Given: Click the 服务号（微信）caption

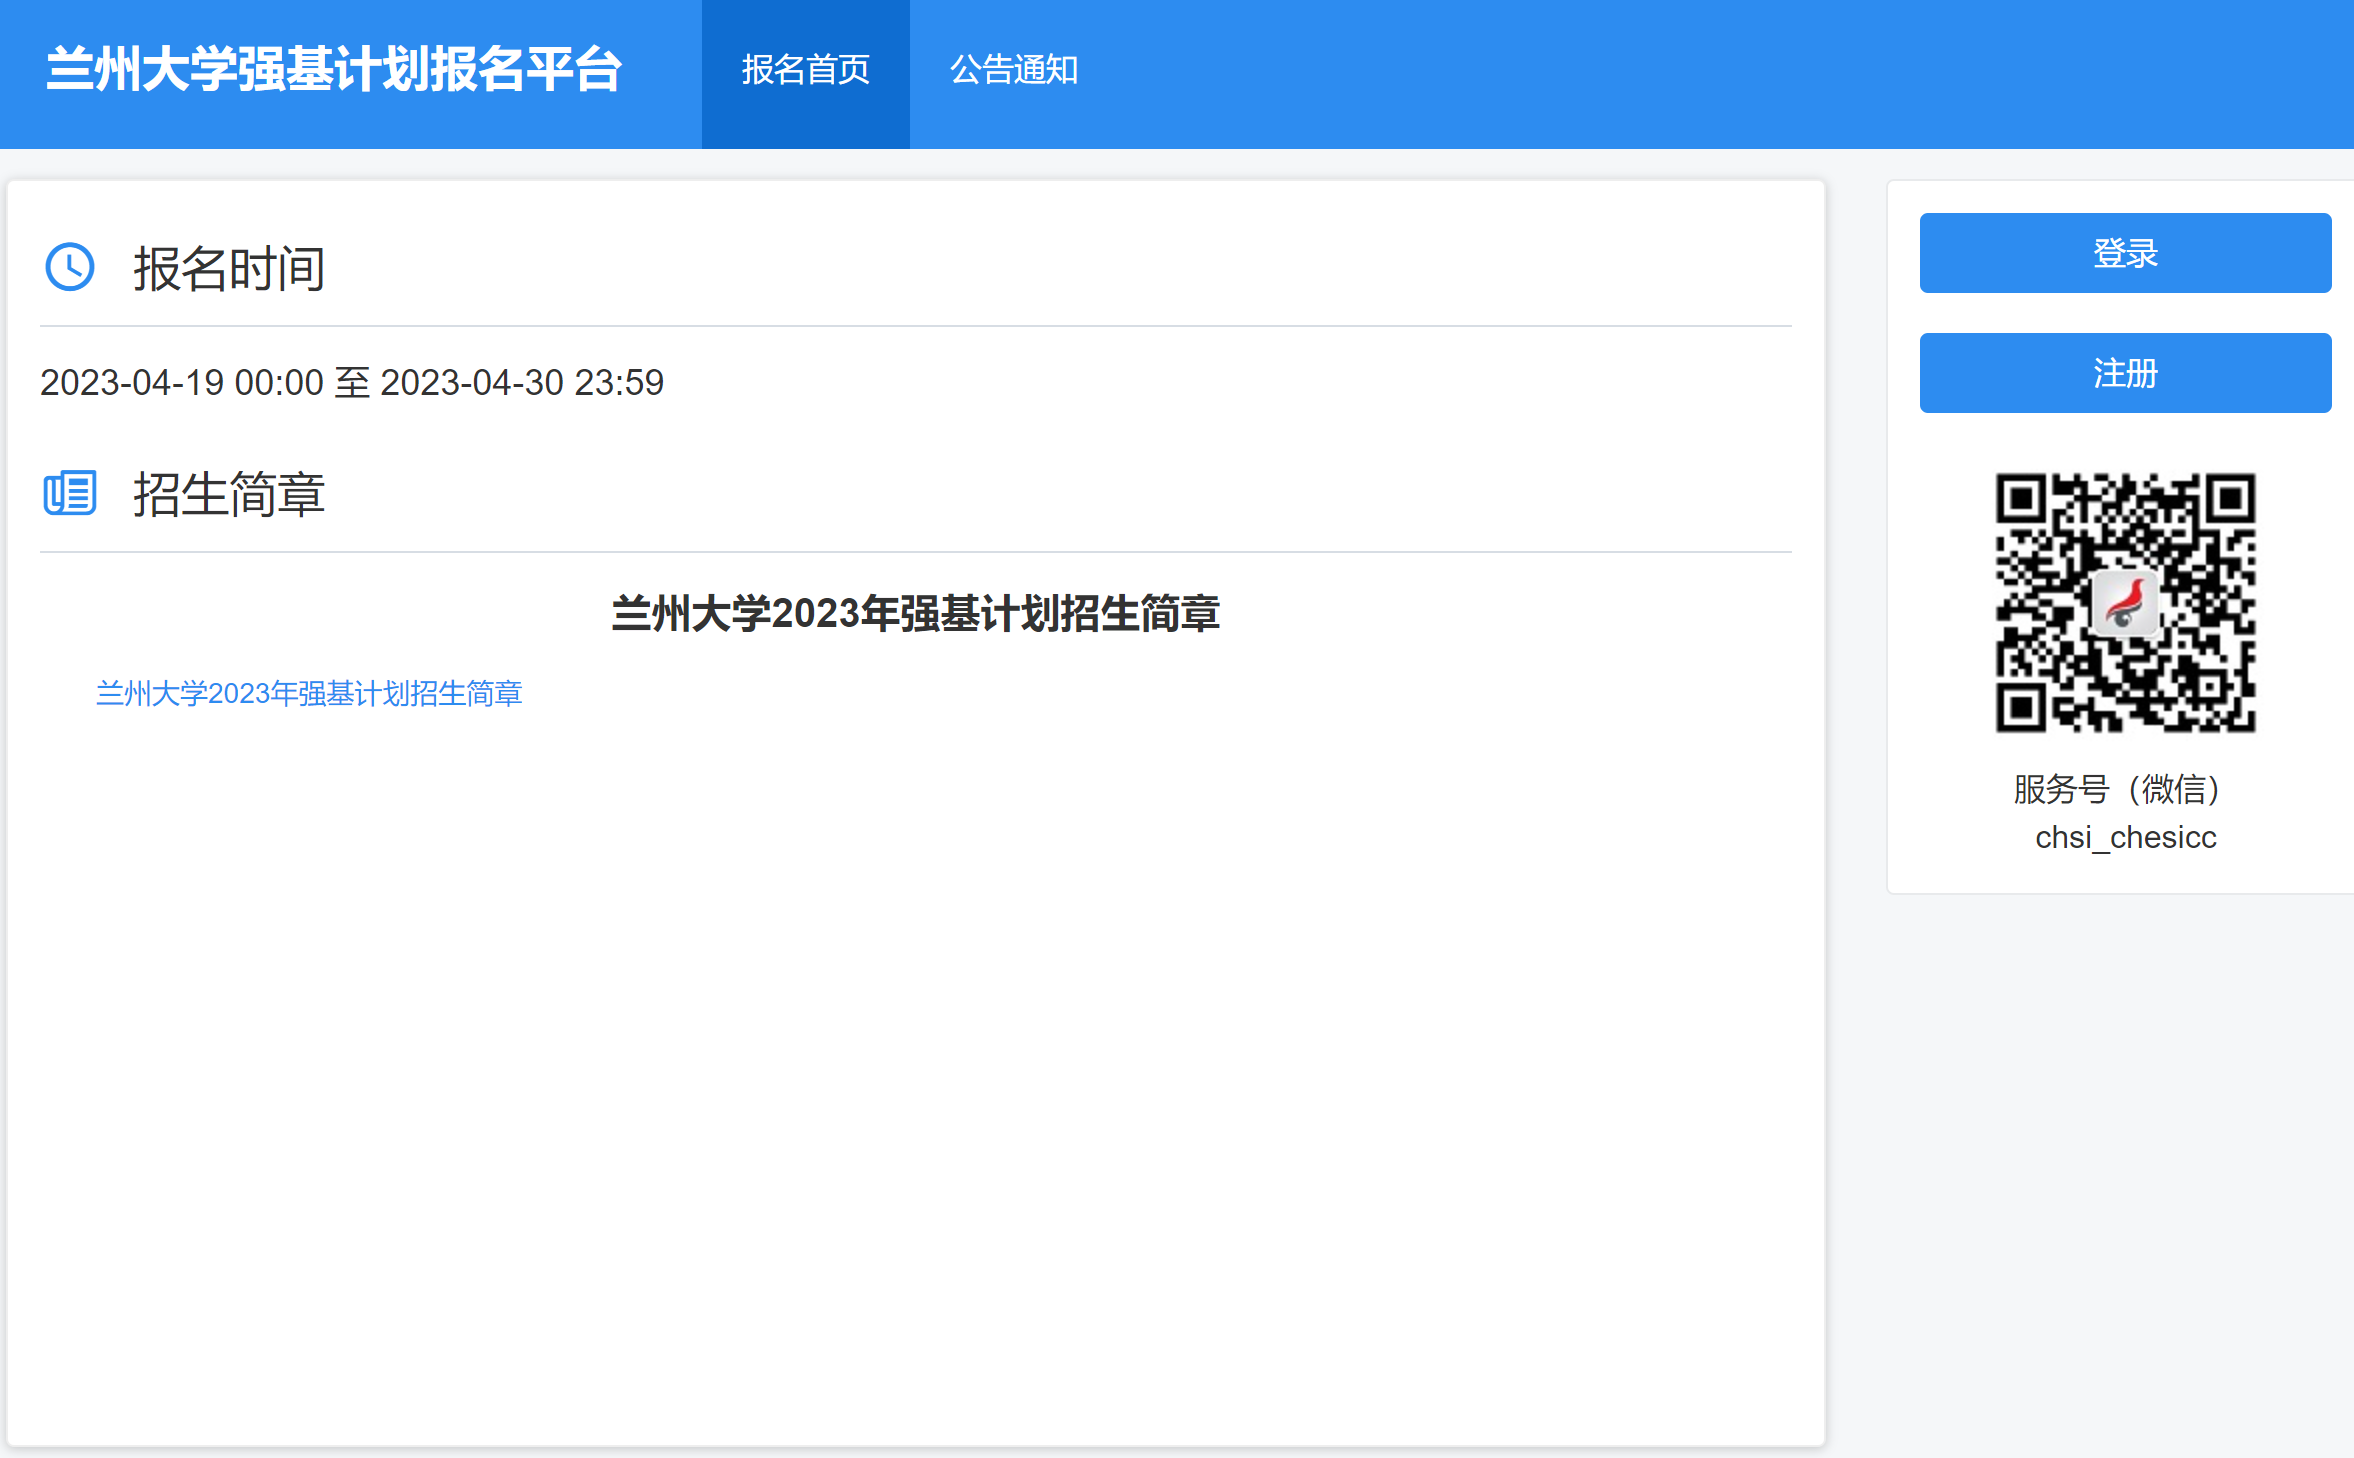Looking at the screenshot, I should 2117,789.
